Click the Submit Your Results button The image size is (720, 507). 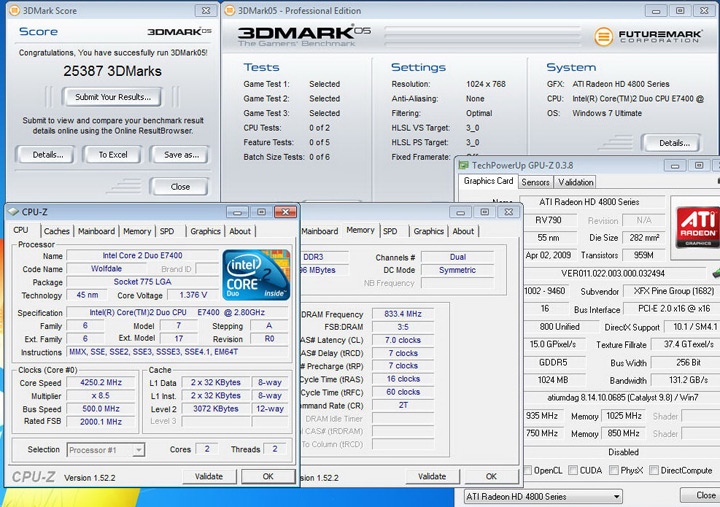(x=113, y=97)
